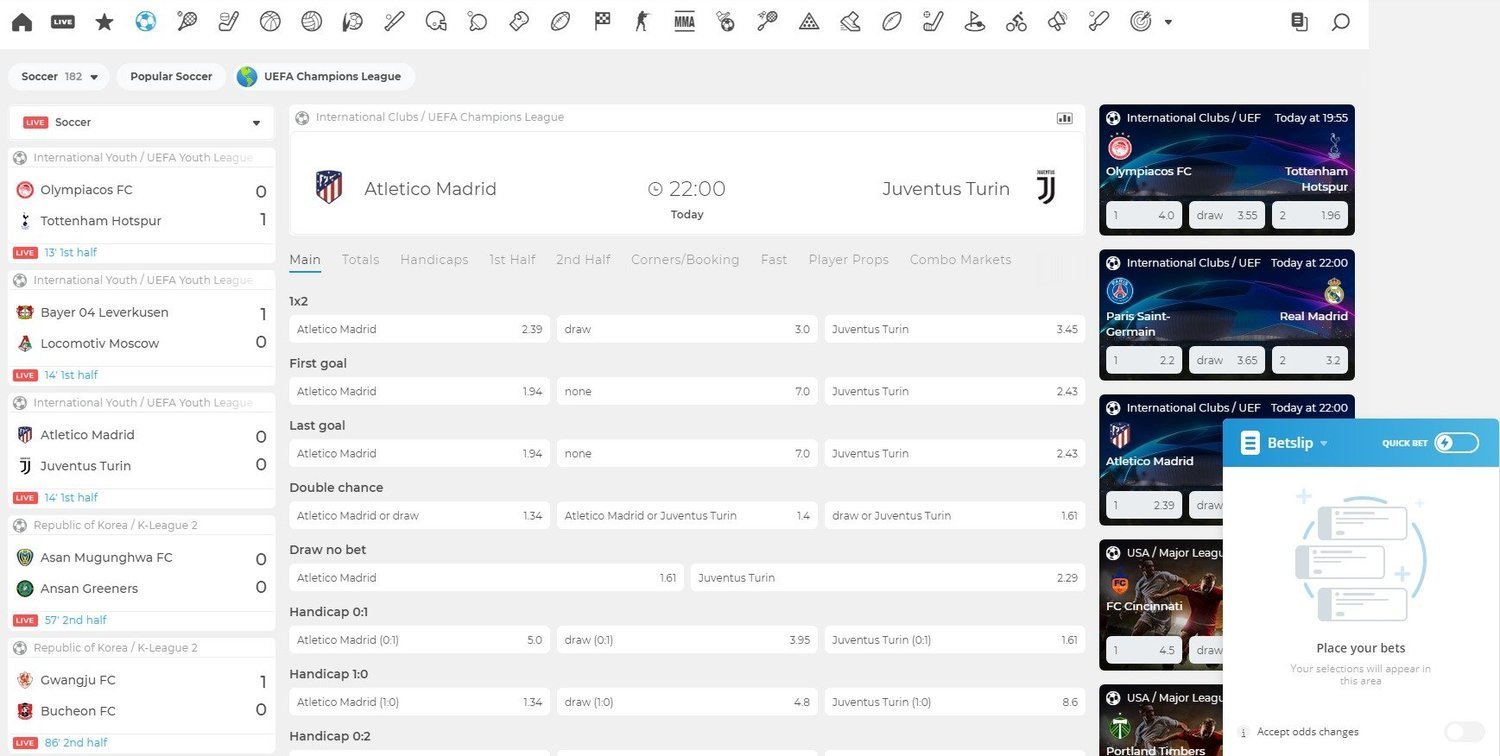Select the Cycling sport icon
Image resolution: width=1500 pixels, height=756 pixels.
tap(1016, 21)
